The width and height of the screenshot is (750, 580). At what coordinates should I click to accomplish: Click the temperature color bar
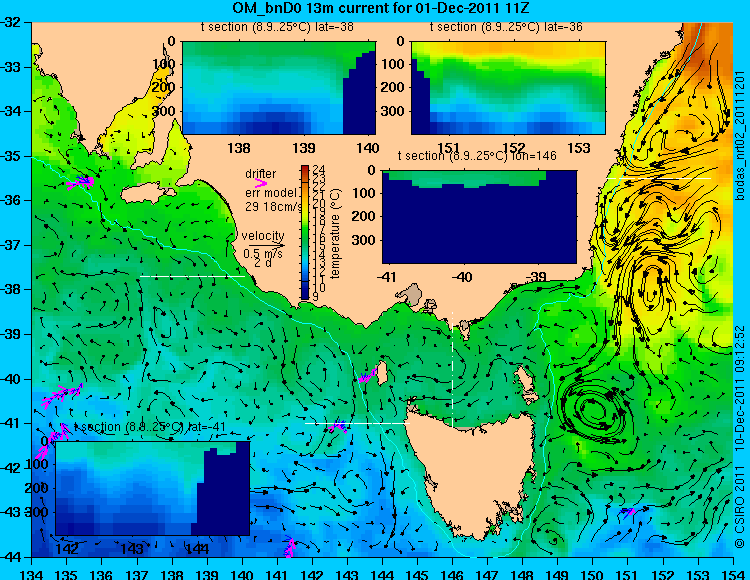(305, 232)
